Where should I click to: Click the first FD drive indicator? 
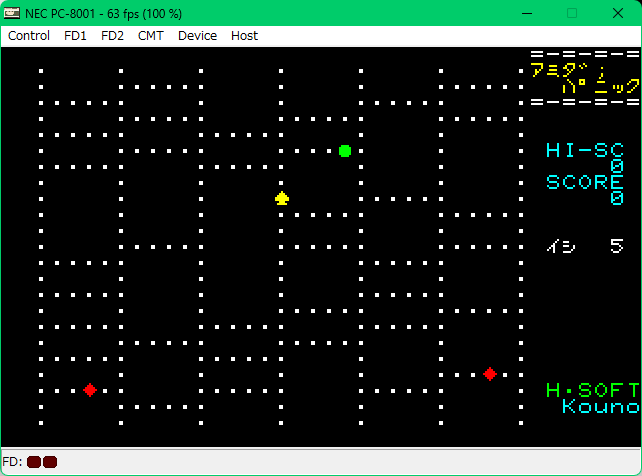(x=34, y=462)
